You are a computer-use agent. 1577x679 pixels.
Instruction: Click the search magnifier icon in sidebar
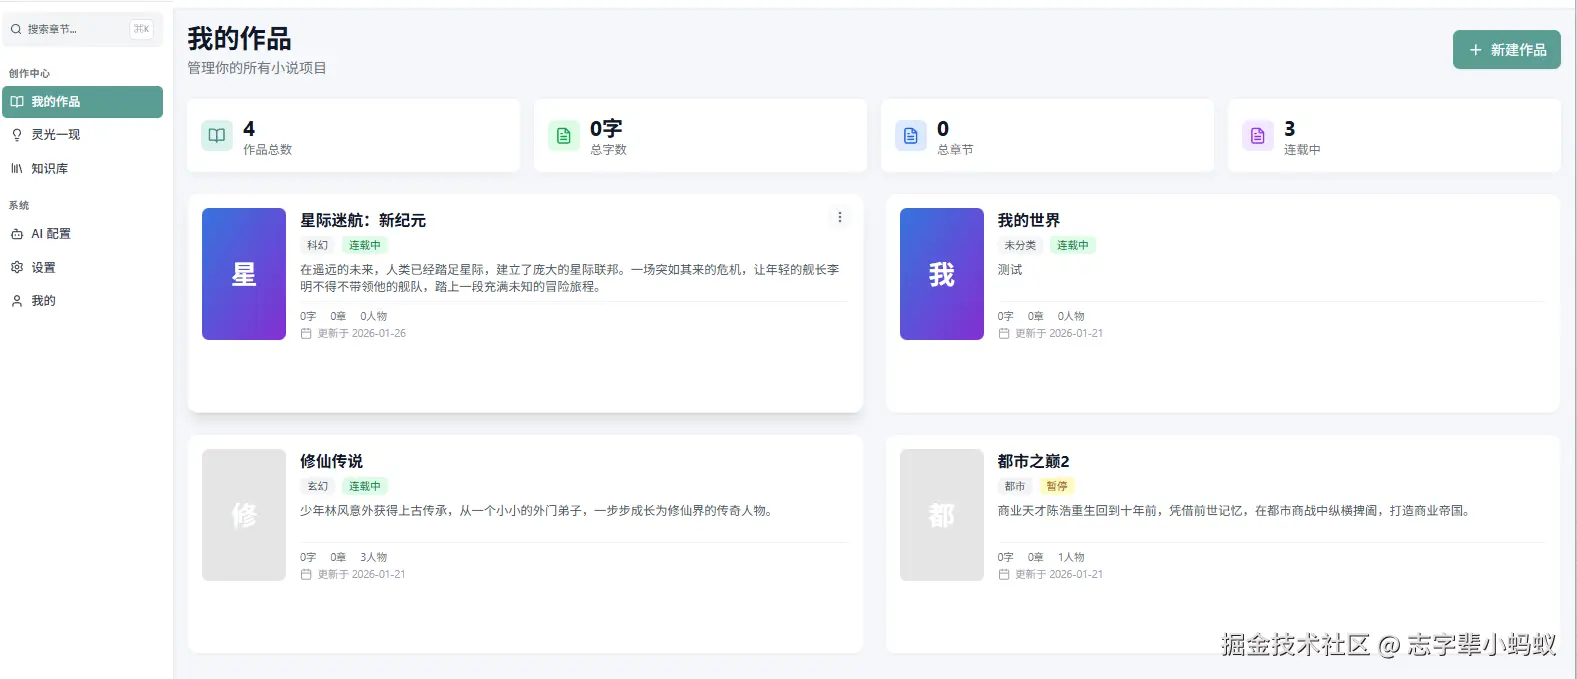pyautogui.click(x=16, y=29)
